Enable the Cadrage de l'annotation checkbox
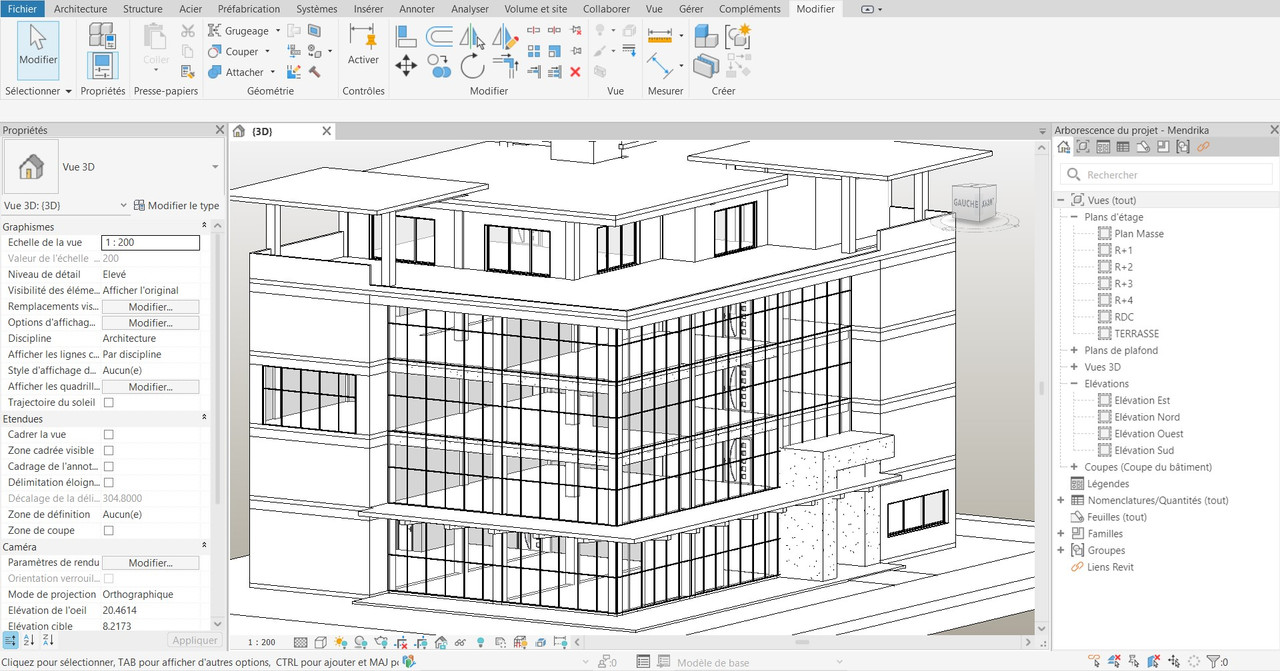Screen dimensions: 1280x671 109,466
